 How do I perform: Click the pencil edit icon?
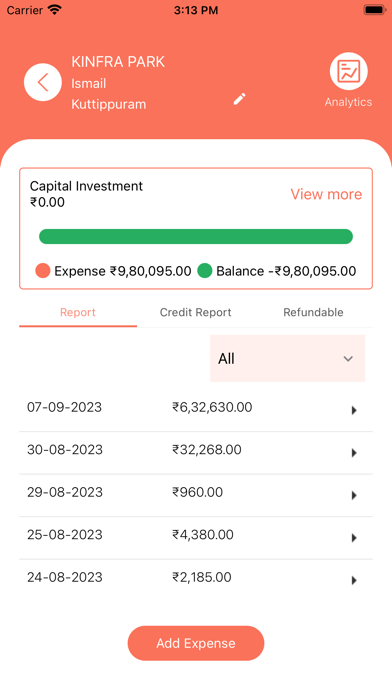click(240, 99)
